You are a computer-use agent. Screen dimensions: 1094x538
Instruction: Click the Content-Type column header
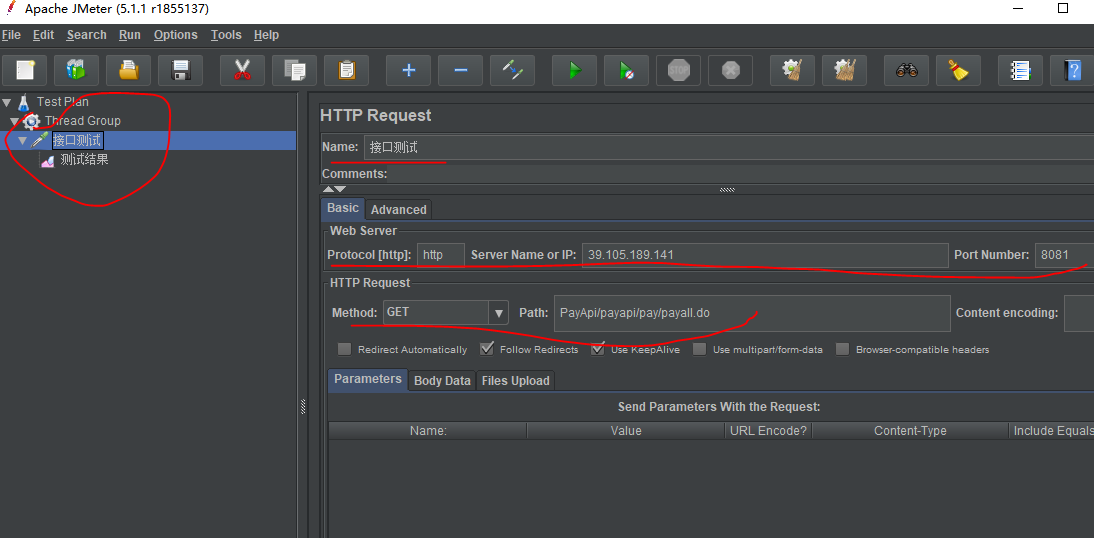tap(911, 431)
